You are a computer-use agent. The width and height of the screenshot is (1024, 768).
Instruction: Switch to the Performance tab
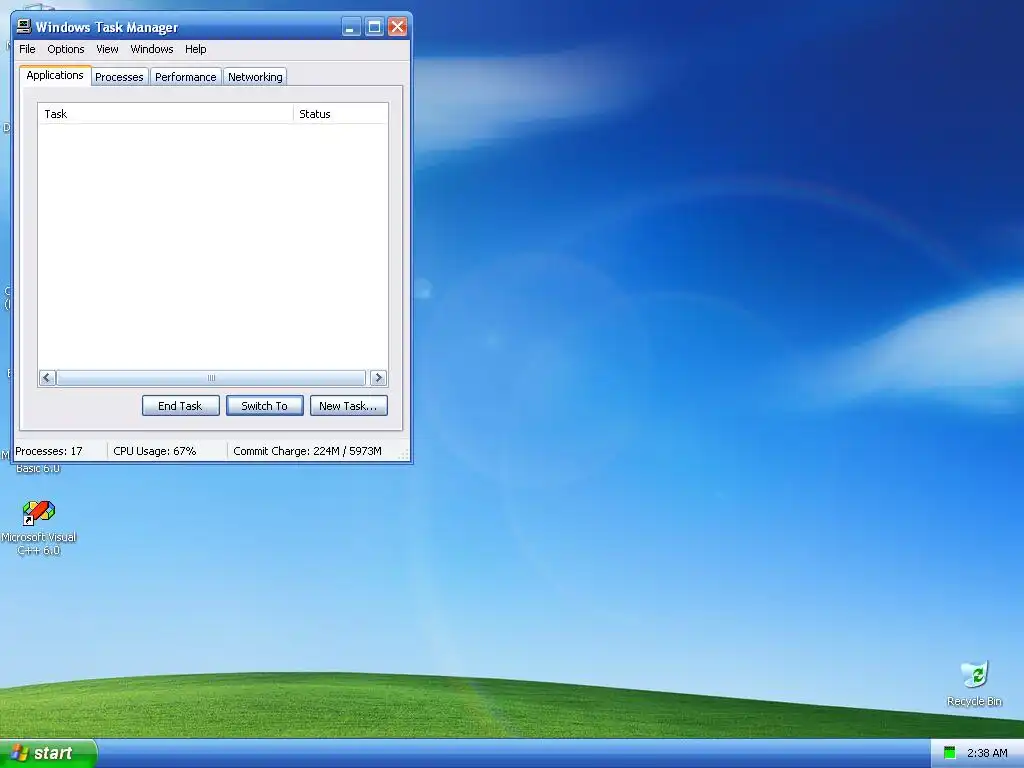185,77
